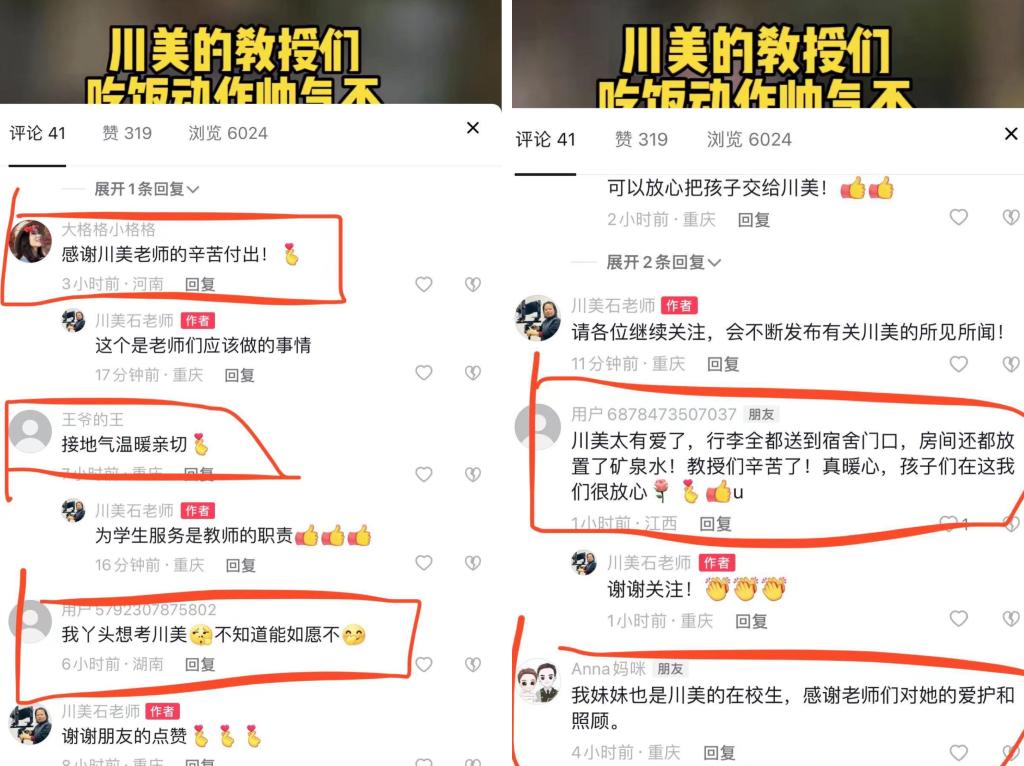
Task: Like the 这个是老师们应该做的事情 reply
Action: 424,373
